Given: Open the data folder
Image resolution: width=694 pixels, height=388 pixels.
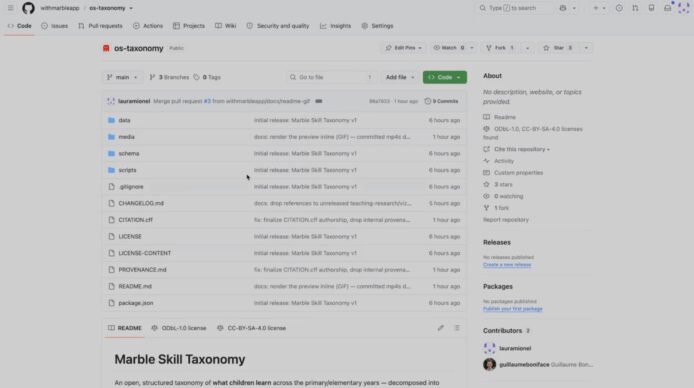Looking at the screenshot, I should [124, 120].
